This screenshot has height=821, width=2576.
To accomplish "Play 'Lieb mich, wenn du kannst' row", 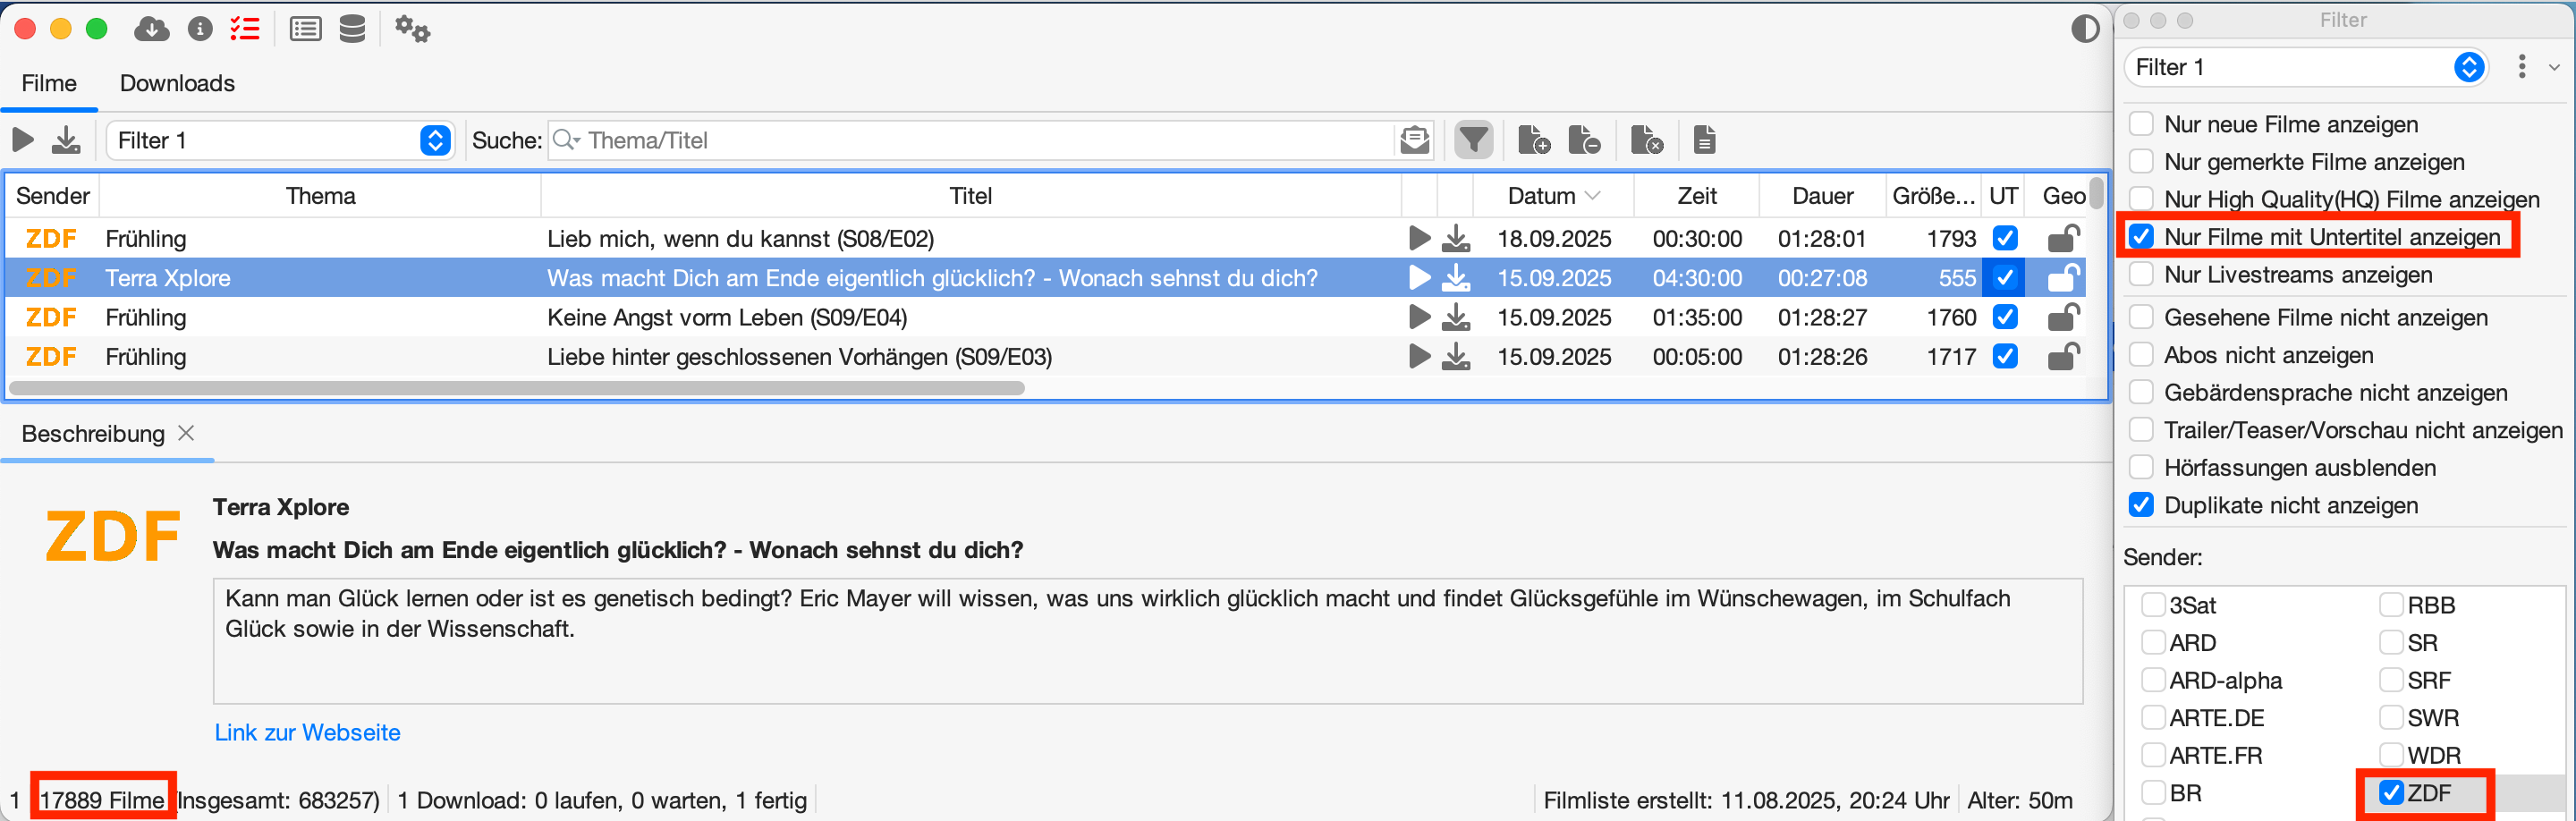I will tap(1419, 238).
